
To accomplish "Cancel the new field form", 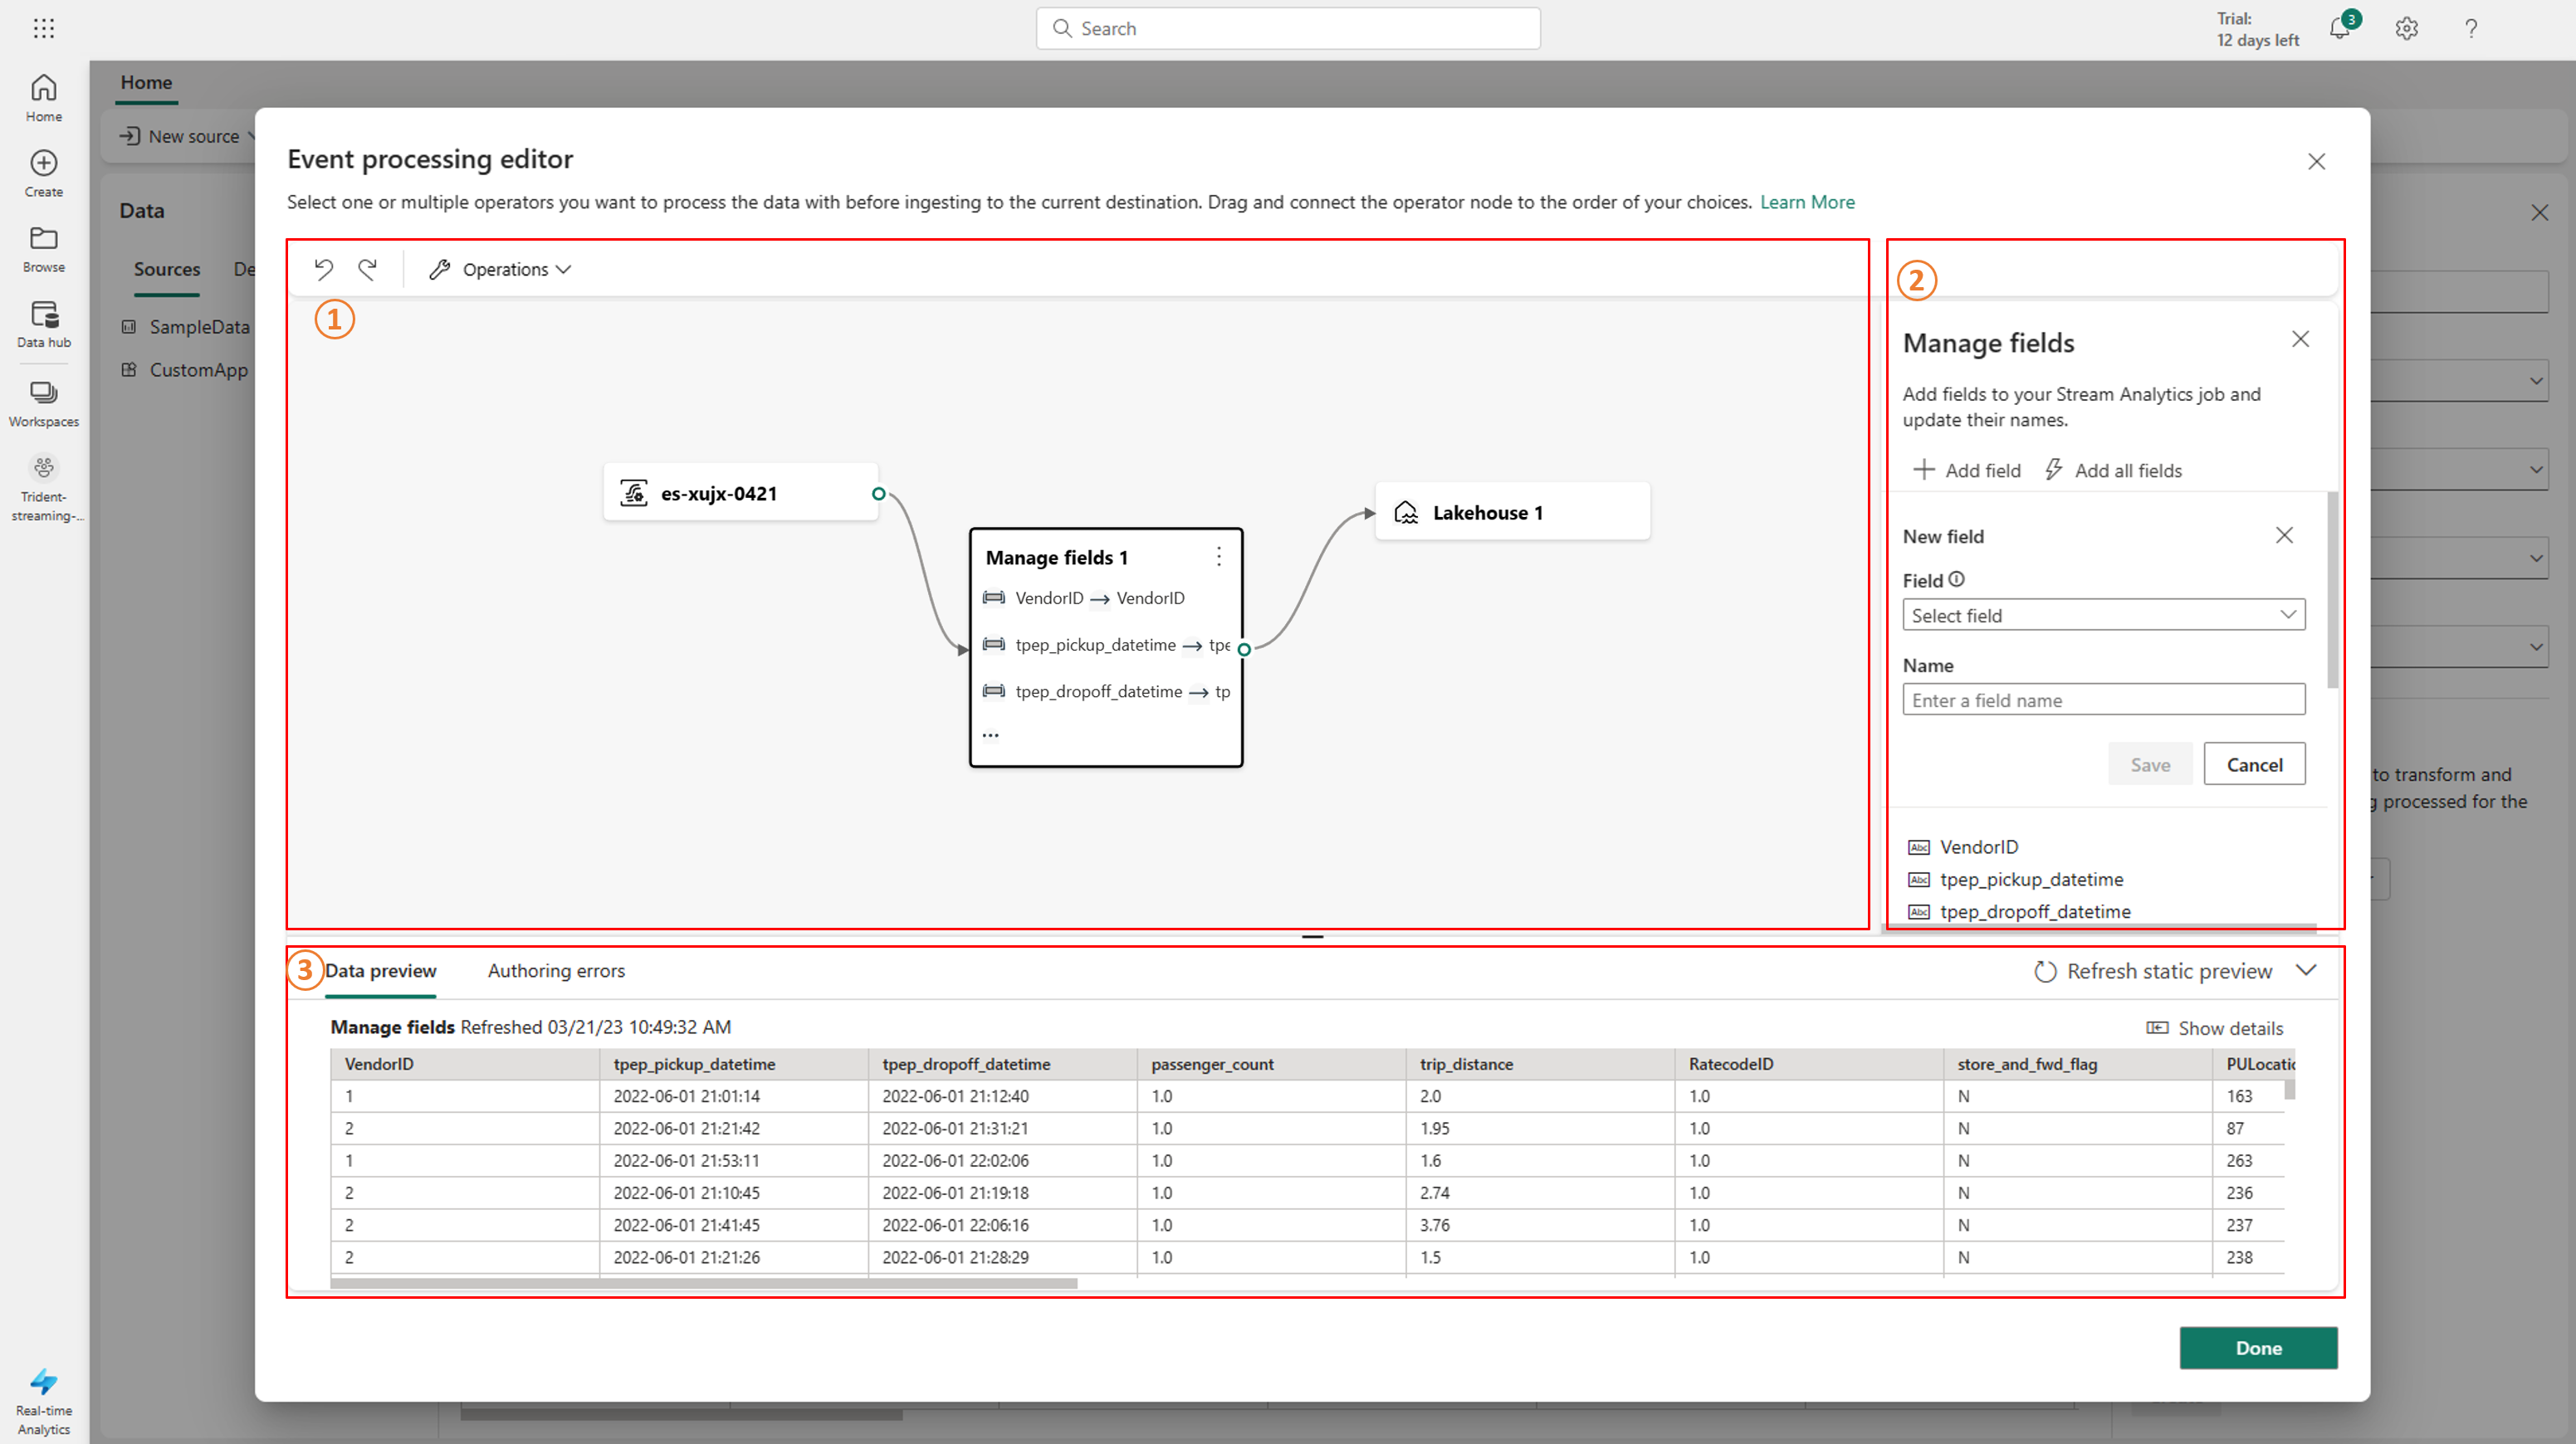I will [x=2254, y=764].
